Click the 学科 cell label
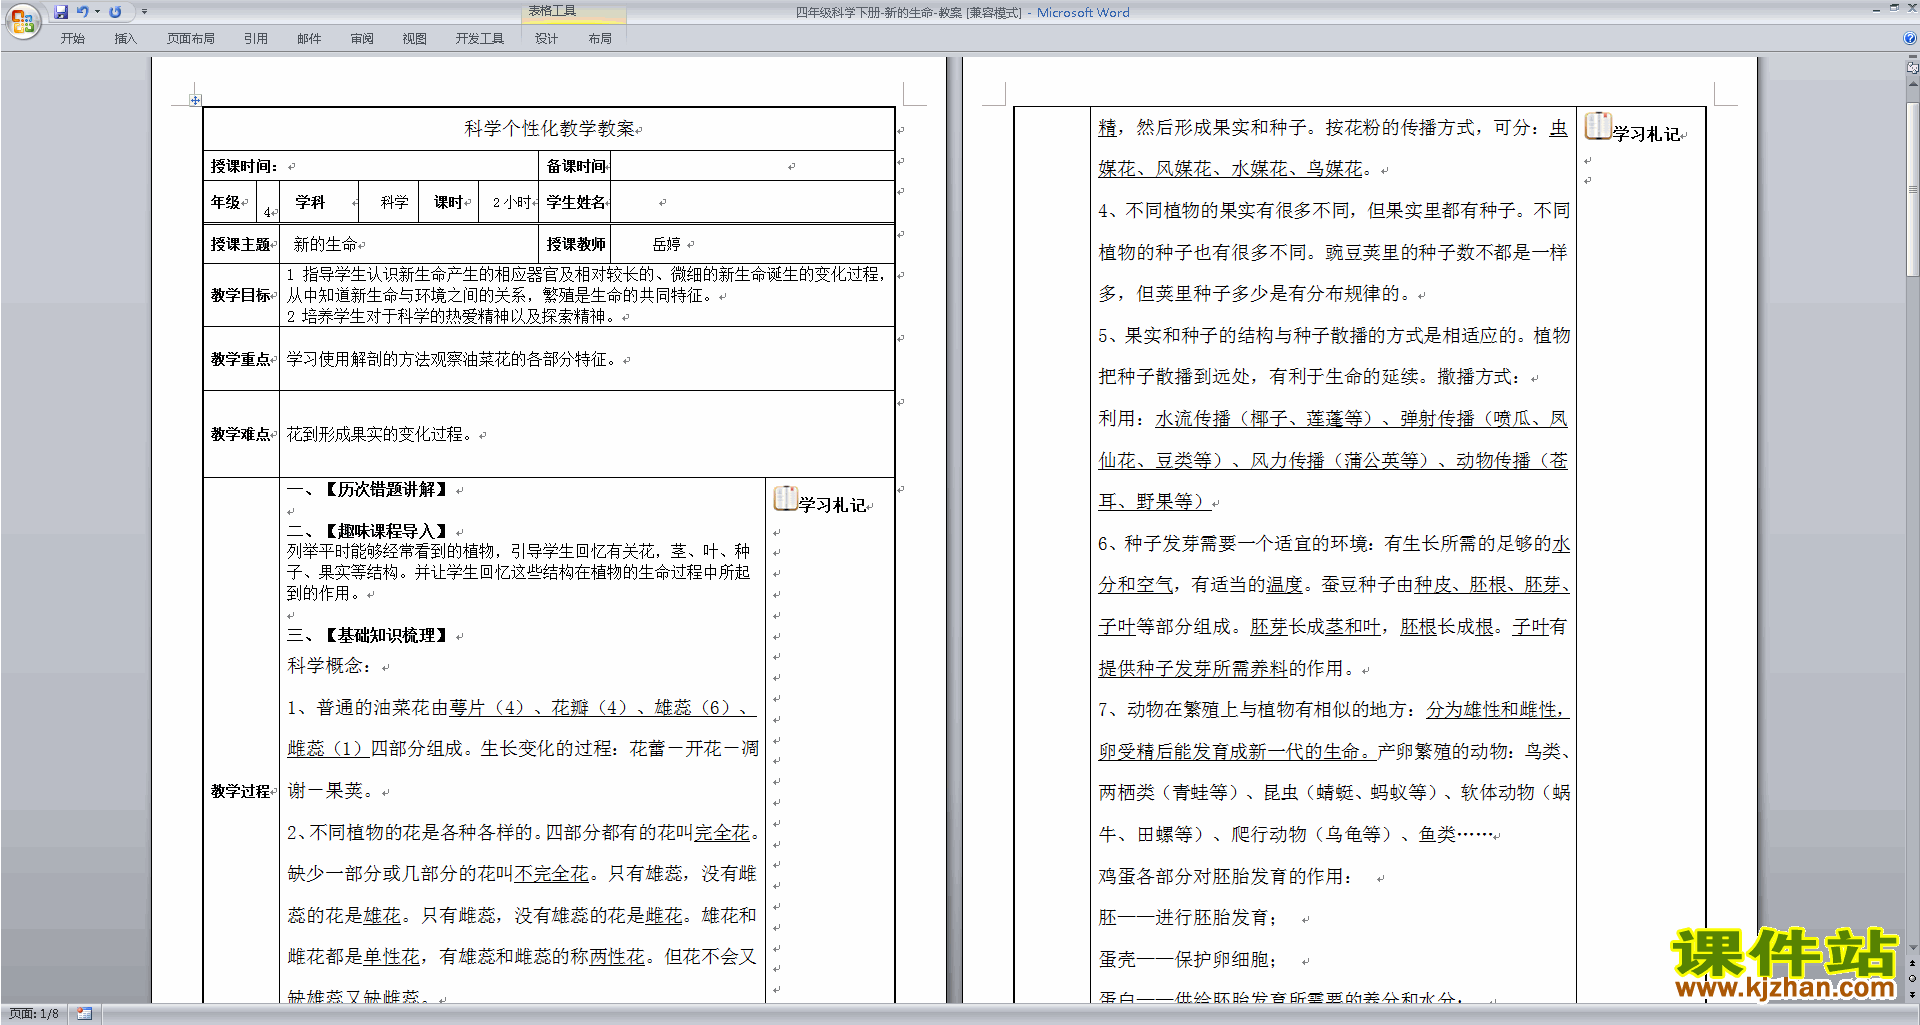Viewport: 1920px width, 1025px height. pos(310,202)
